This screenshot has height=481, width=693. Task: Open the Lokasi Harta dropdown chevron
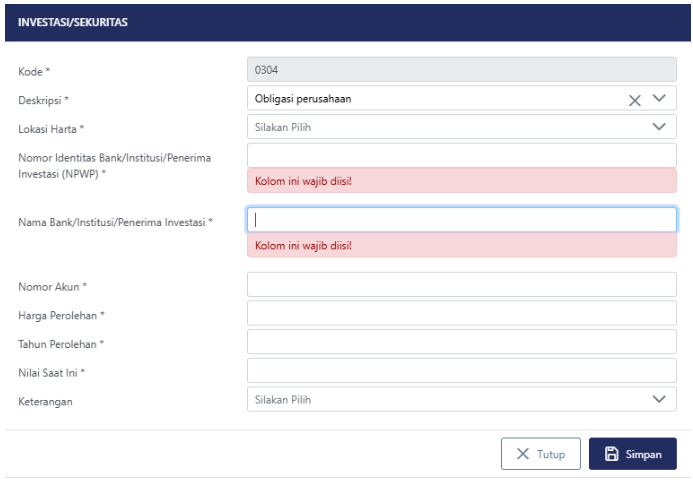pyautogui.click(x=658, y=127)
